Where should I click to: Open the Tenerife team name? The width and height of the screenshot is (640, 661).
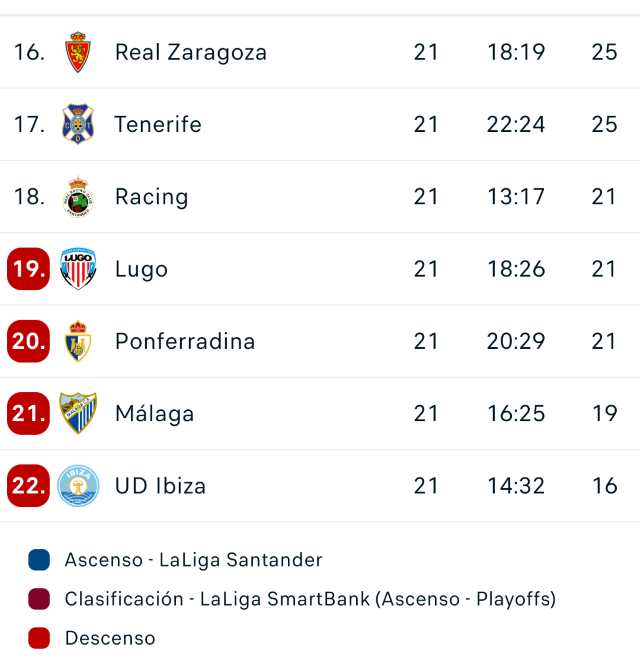pyautogui.click(x=158, y=124)
